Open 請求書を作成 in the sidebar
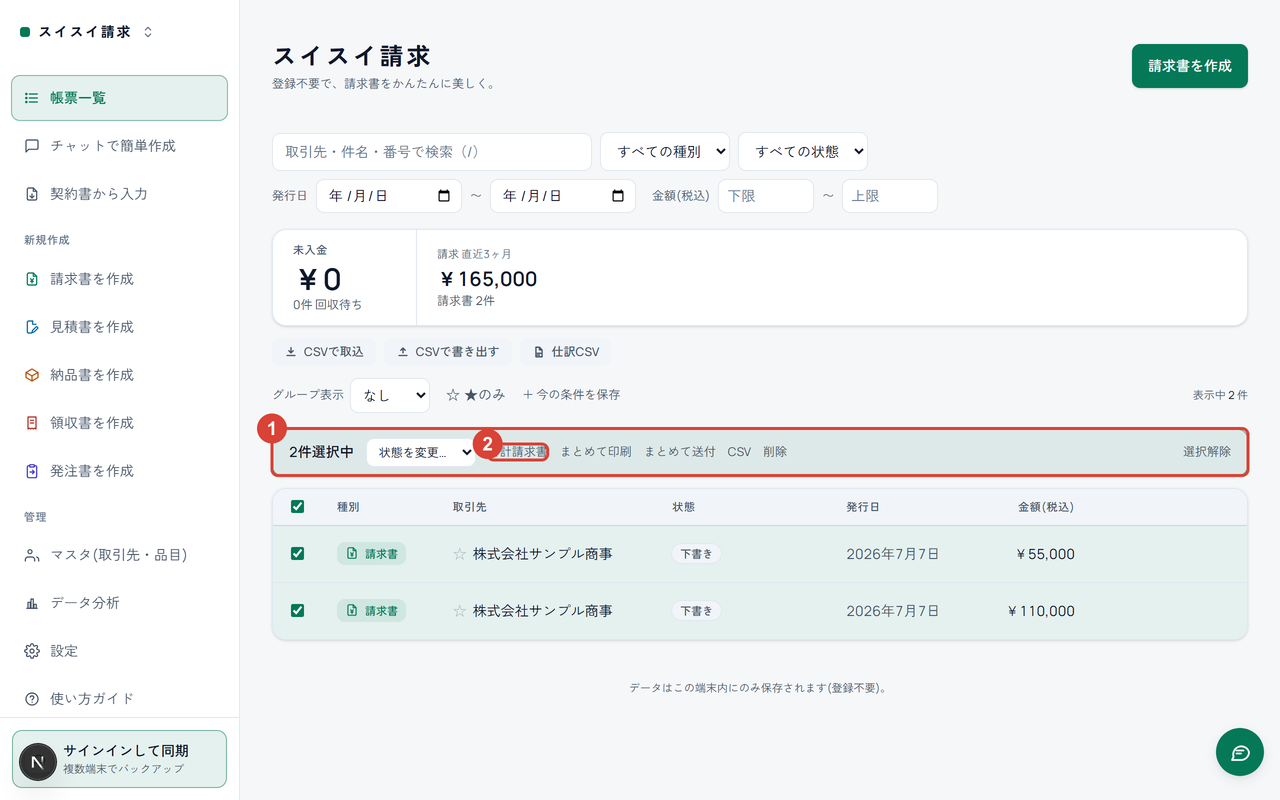The width and height of the screenshot is (1280, 800). (119, 279)
